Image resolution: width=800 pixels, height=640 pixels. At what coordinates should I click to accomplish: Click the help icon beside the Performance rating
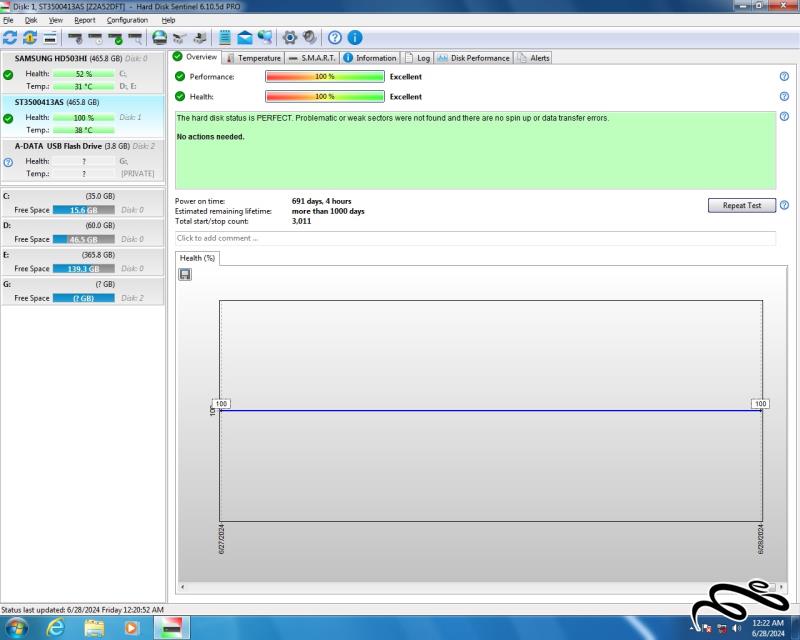coord(784,77)
